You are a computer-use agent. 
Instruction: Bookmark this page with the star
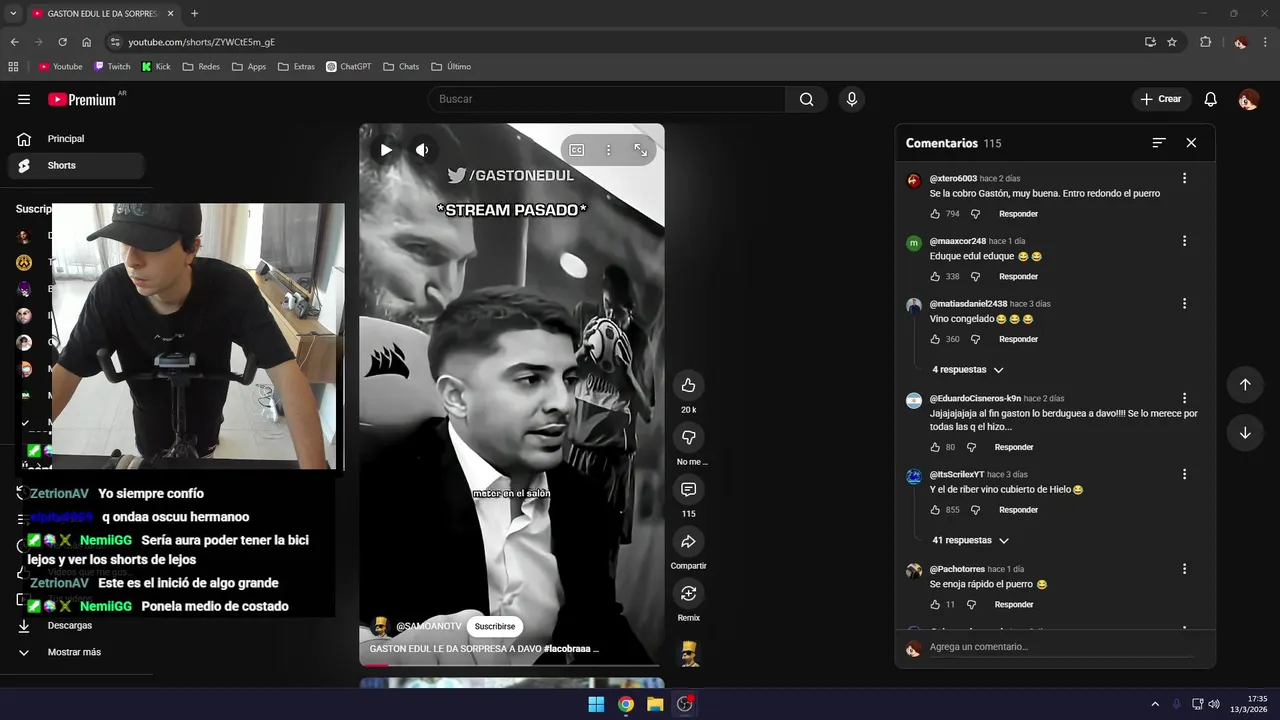1172,42
